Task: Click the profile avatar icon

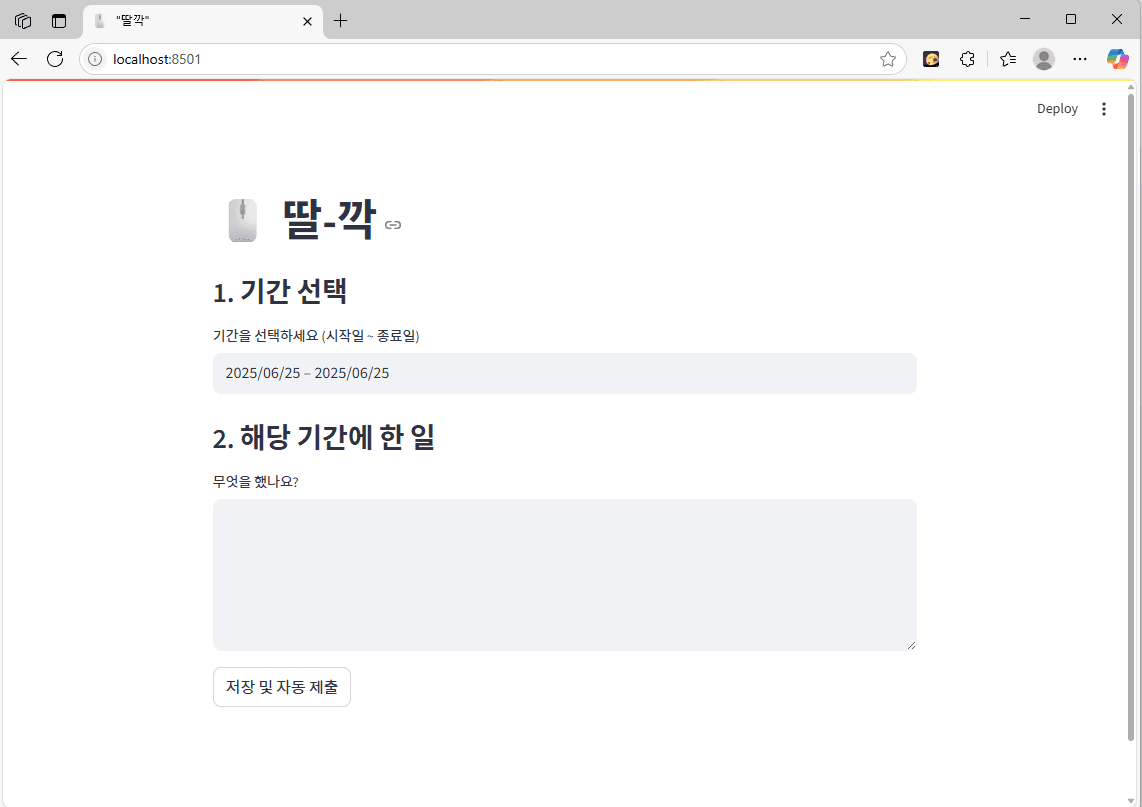Action: pos(1043,59)
